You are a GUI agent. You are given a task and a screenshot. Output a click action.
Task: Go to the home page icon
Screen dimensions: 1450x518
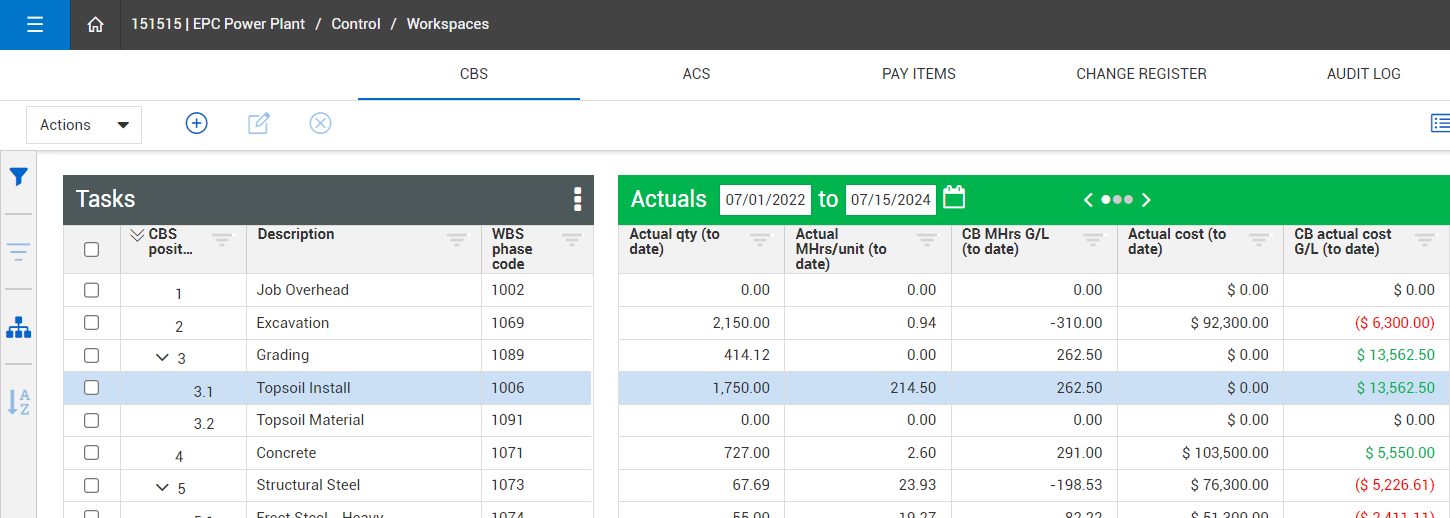pos(95,25)
